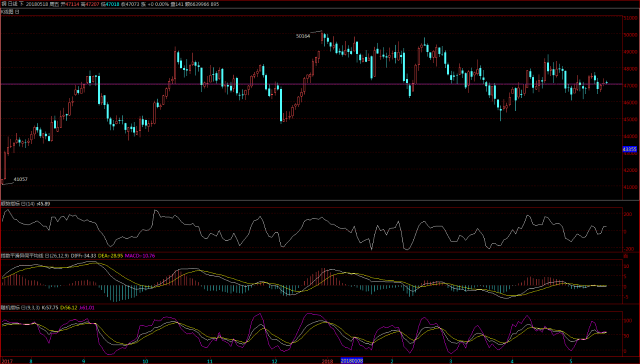The width and height of the screenshot is (640, 364).
Task: Click the 42000 price axis label
Action: tap(630, 170)
